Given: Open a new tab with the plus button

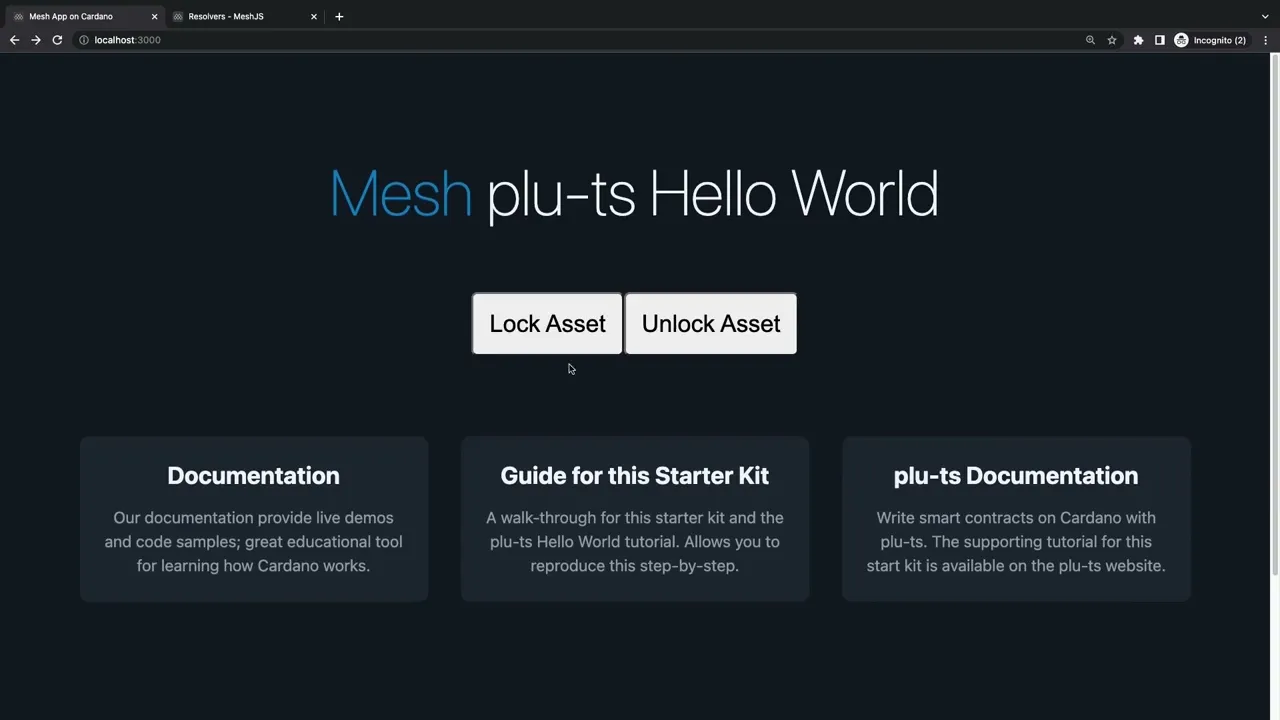Looking at the screenshot, I should tap(339, 16).
